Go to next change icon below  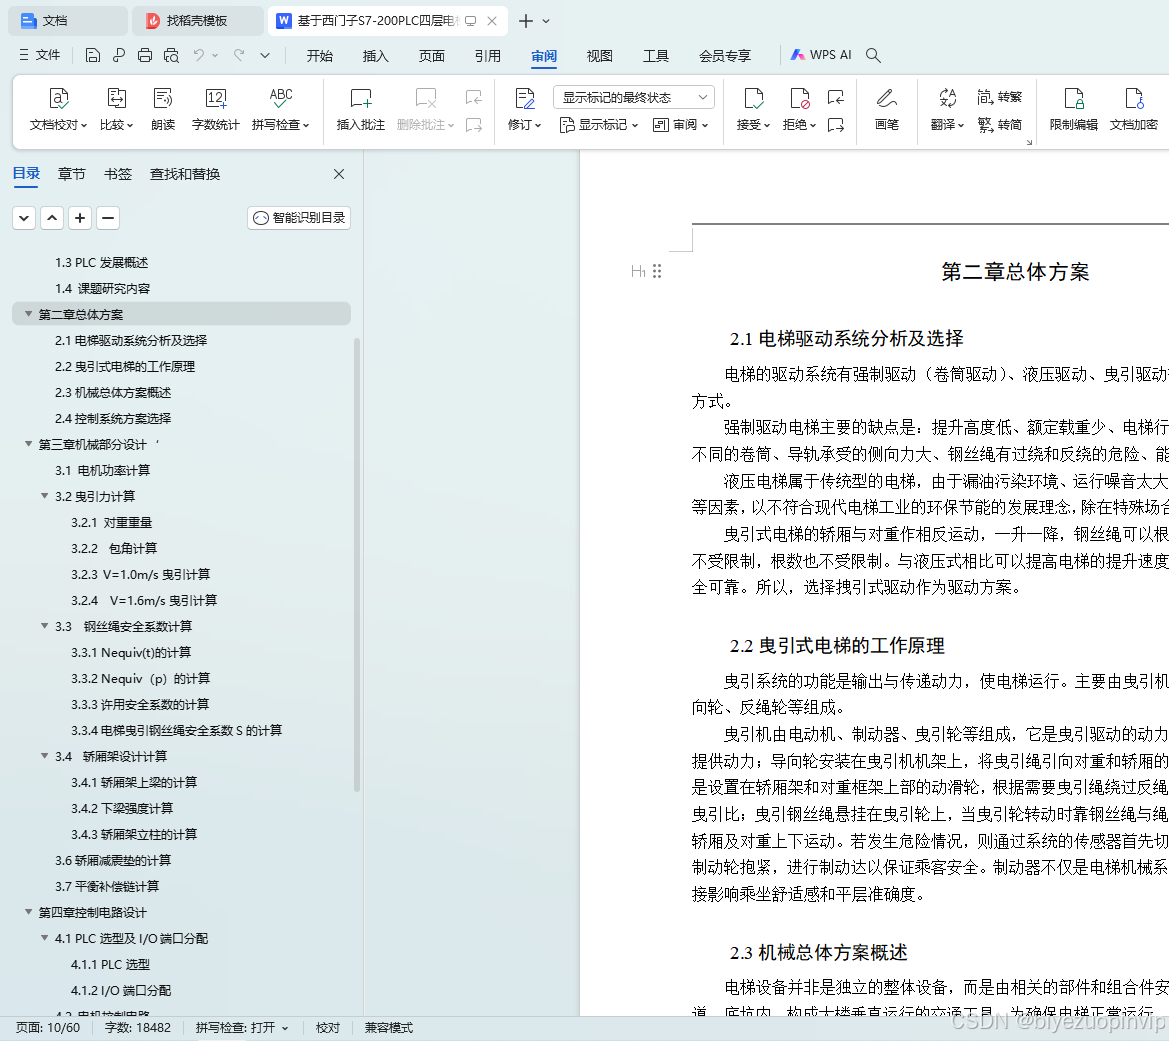[x=836, y=125]
